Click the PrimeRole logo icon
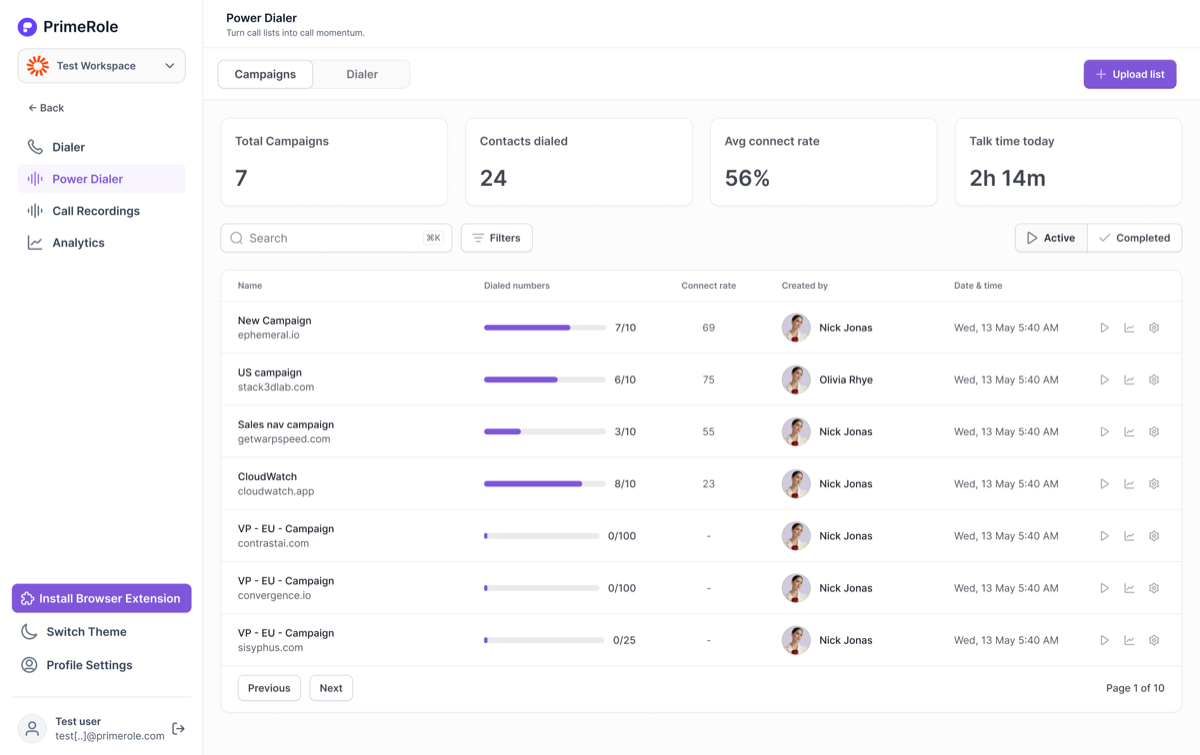The height and width of the screenshot is (755, 1200). pos(27,27)
